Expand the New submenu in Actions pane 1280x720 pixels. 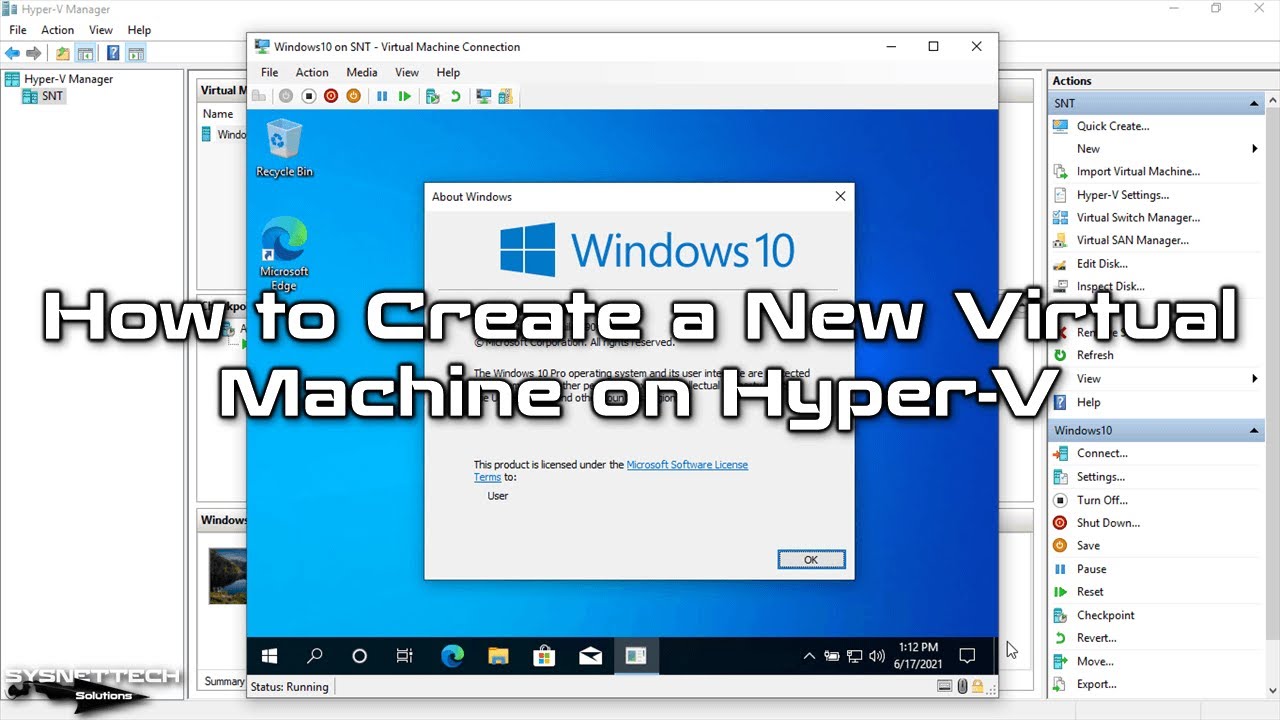1255,149
